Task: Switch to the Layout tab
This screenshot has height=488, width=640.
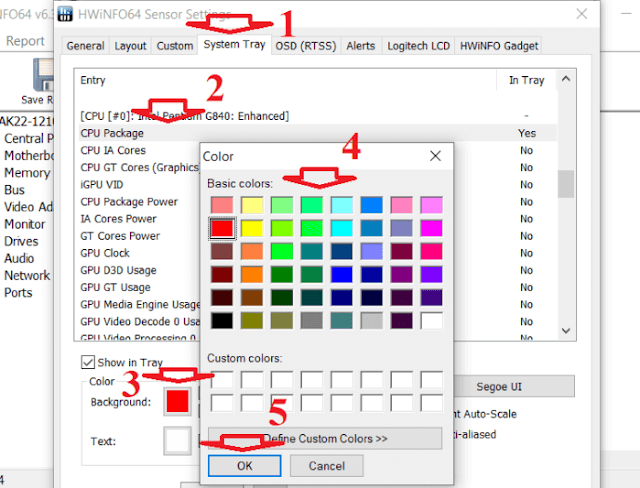Action: click(x=130, y=46)
